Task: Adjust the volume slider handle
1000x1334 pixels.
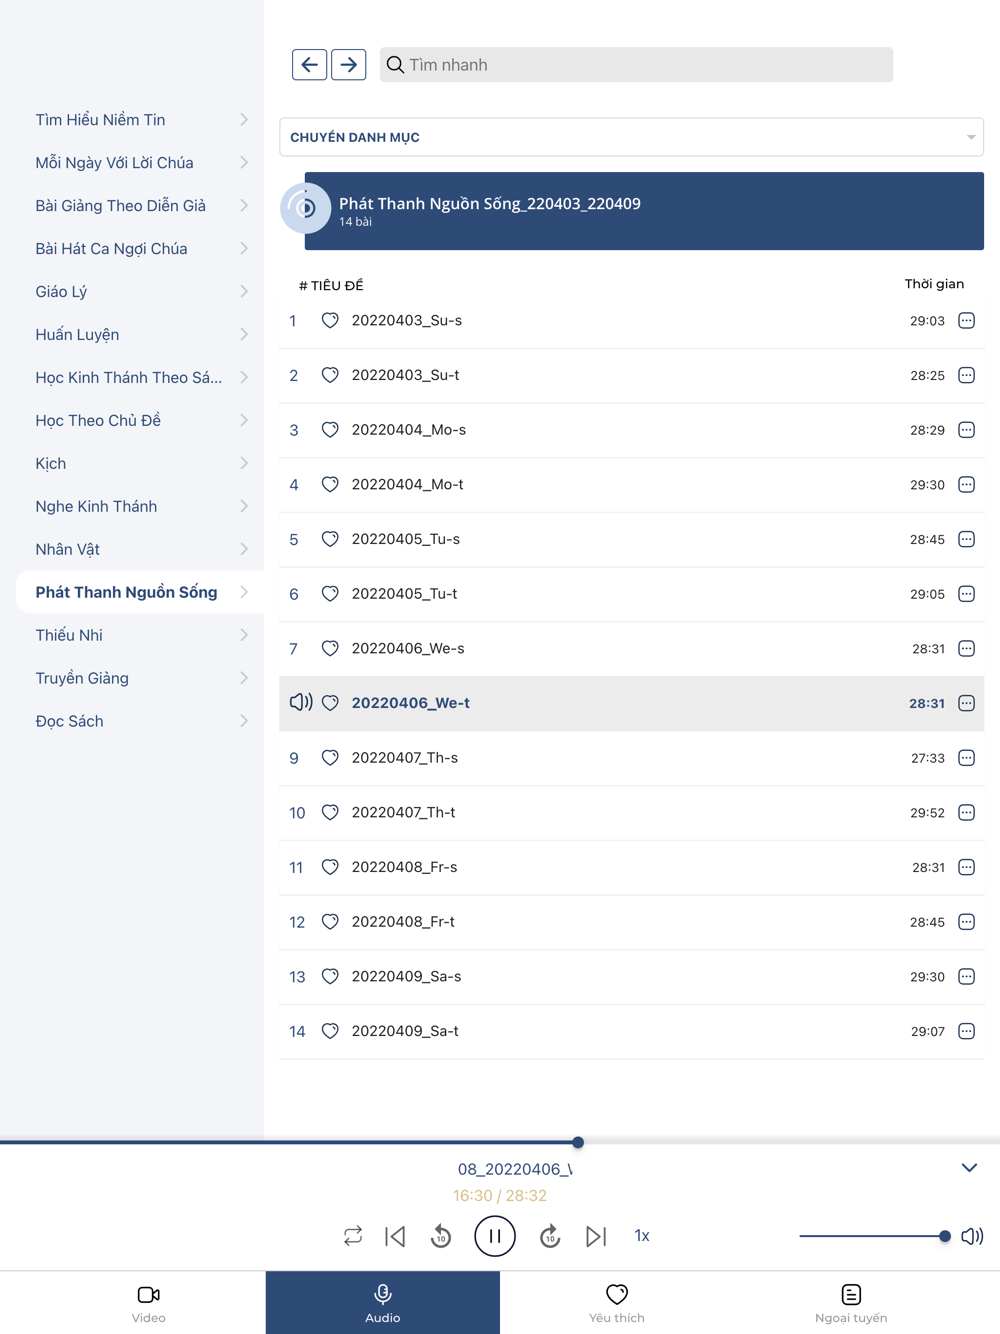Action: click(x=944, y=1236)
